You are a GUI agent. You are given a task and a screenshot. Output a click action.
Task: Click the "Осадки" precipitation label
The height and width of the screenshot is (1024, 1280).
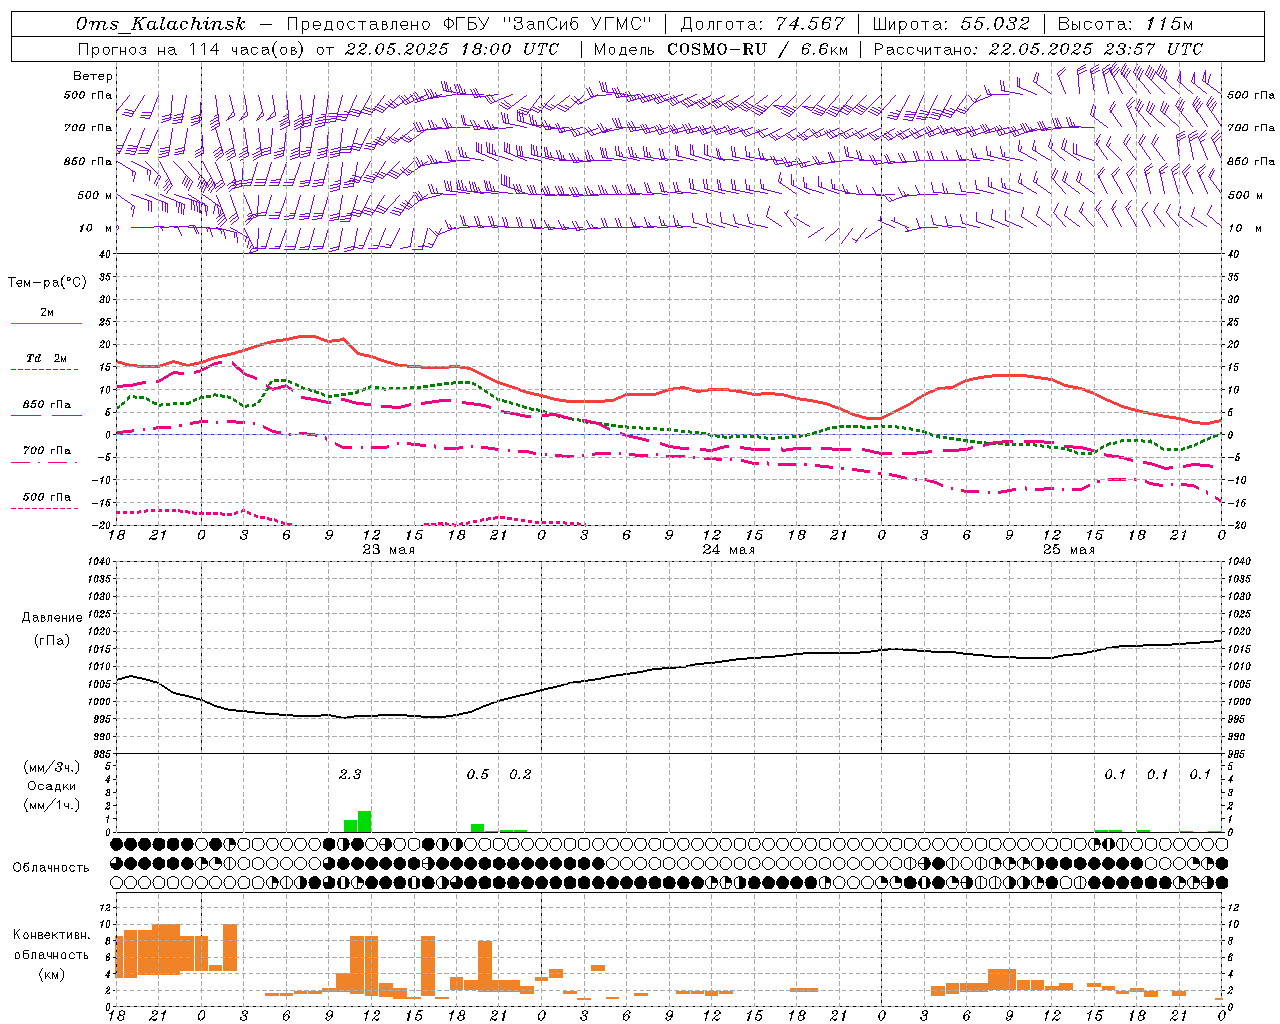pyautogui.click(x=52, y=786)
